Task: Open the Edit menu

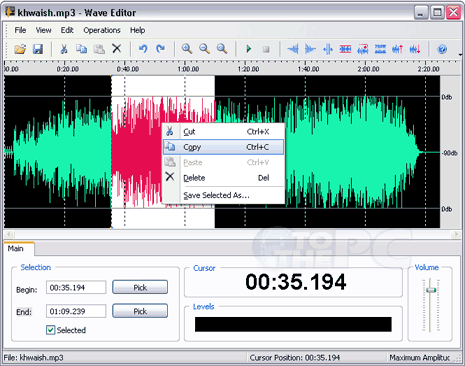Action: click(x=67, y=30)
